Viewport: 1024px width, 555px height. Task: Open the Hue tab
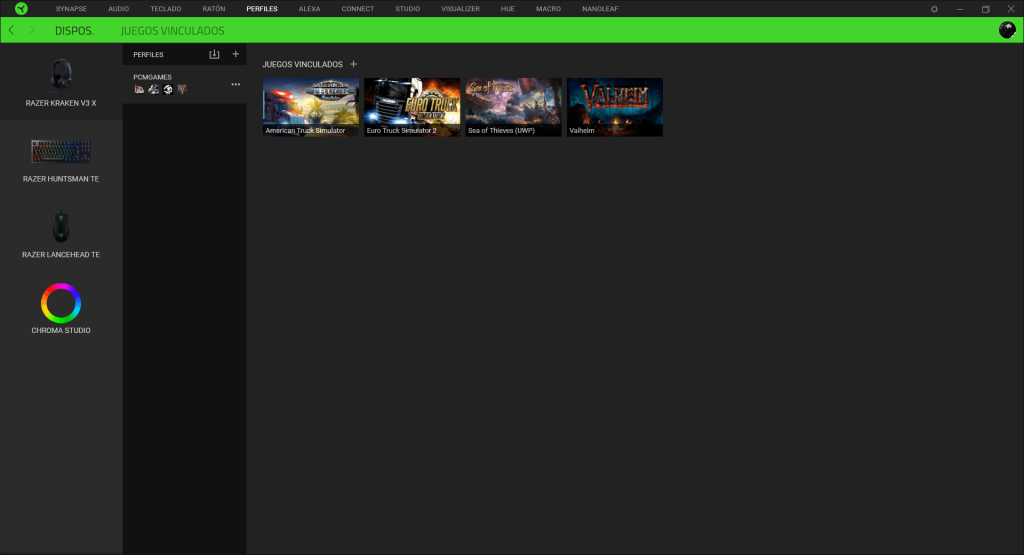507,9
